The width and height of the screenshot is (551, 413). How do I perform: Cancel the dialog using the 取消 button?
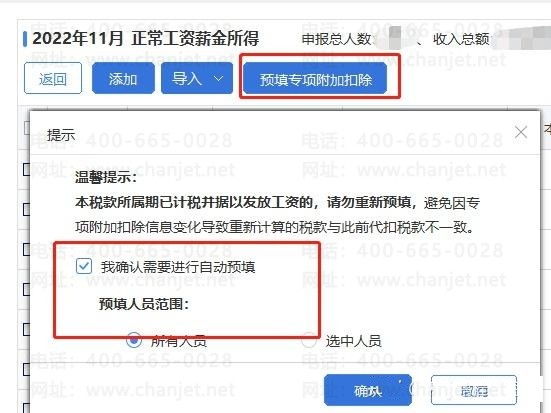pyautogui.click(x=473, y=390)
